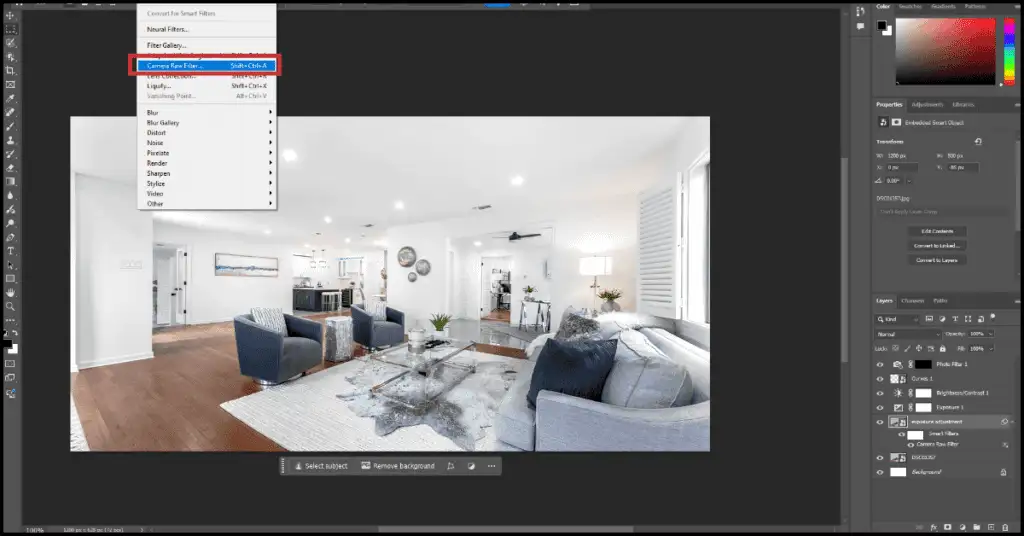The image size is (1024, 536).
Task: Filter layers by type (T) icon
Action: pyautogui.click(x=955, y=319)
